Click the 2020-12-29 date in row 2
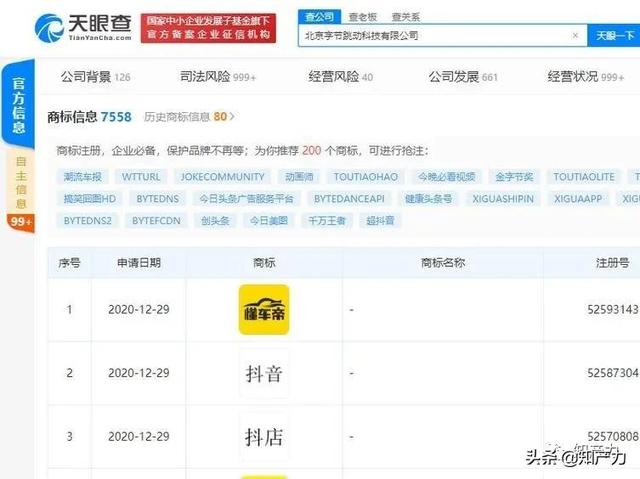Screen dimensions: 640x479 (x=139, y=373)
